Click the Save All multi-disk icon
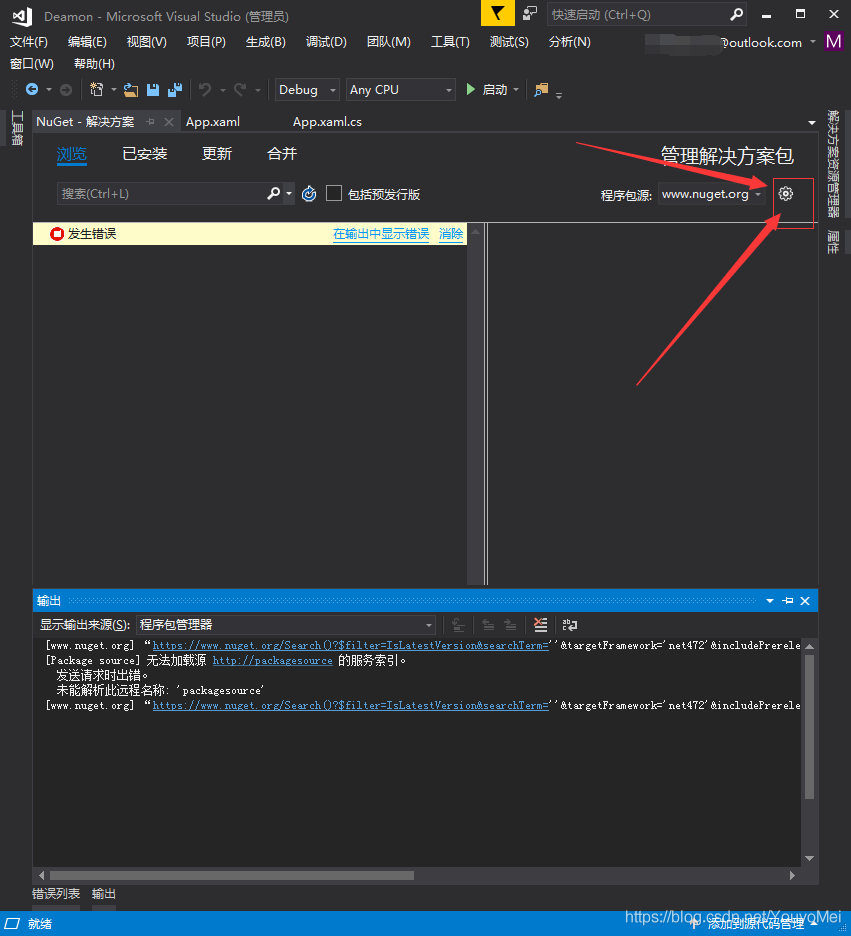 point(175,90)
